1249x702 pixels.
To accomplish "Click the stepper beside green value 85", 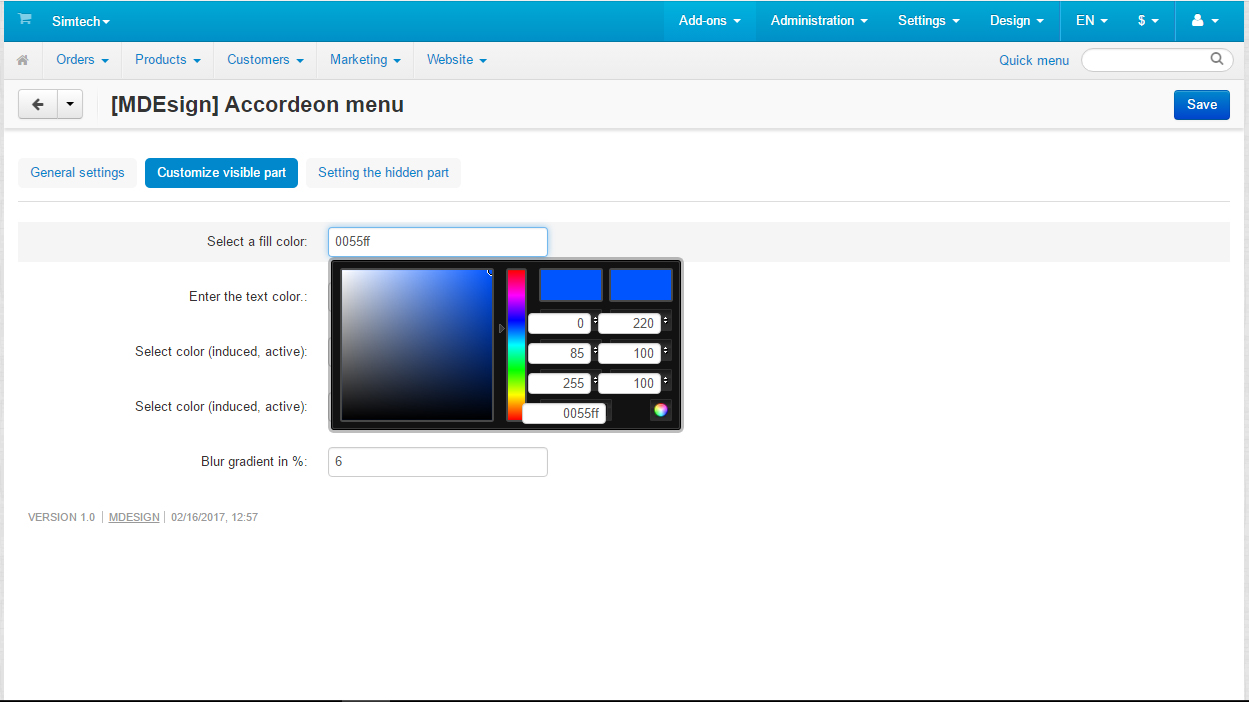I will click(596, 352).
